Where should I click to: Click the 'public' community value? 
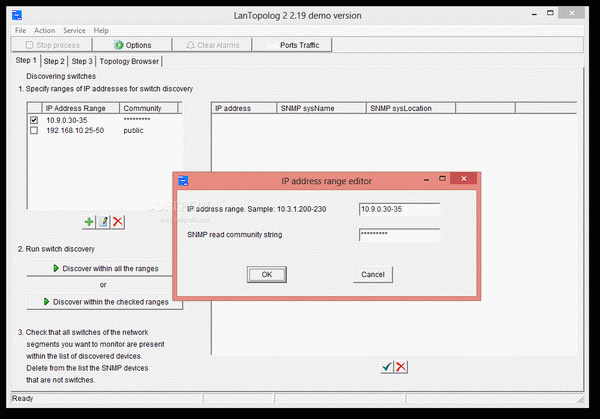[x=133, y=130]
